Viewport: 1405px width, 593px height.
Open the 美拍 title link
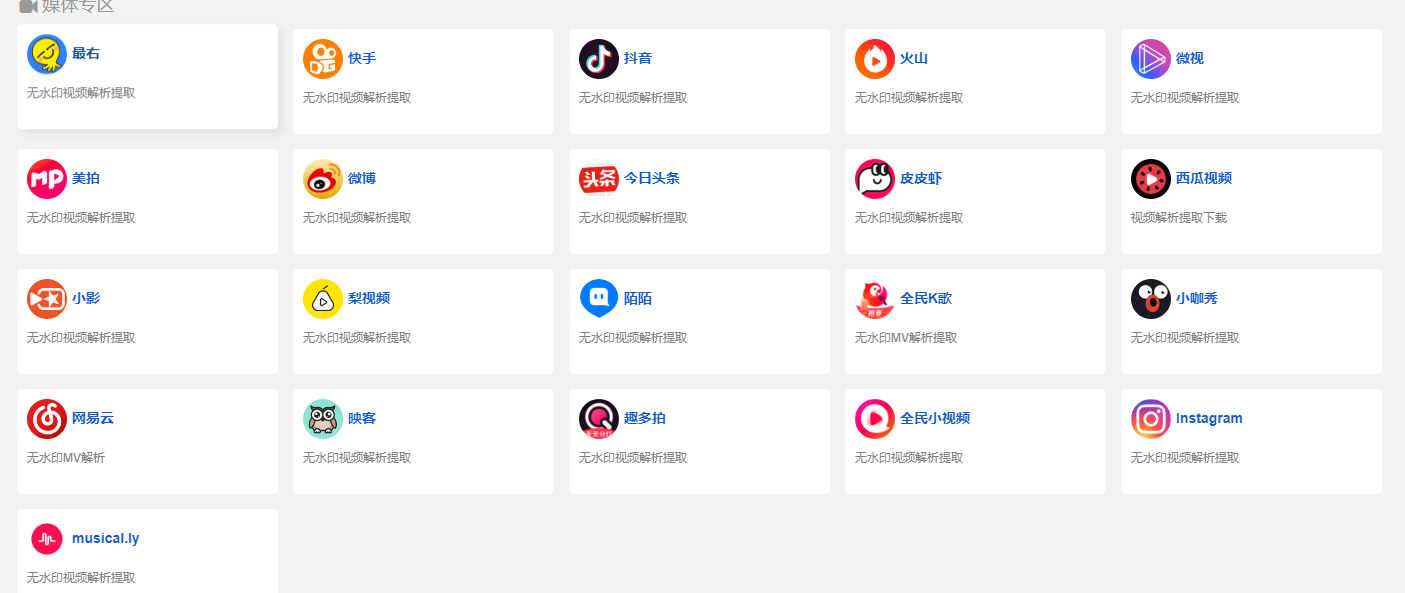pos(86,178)
